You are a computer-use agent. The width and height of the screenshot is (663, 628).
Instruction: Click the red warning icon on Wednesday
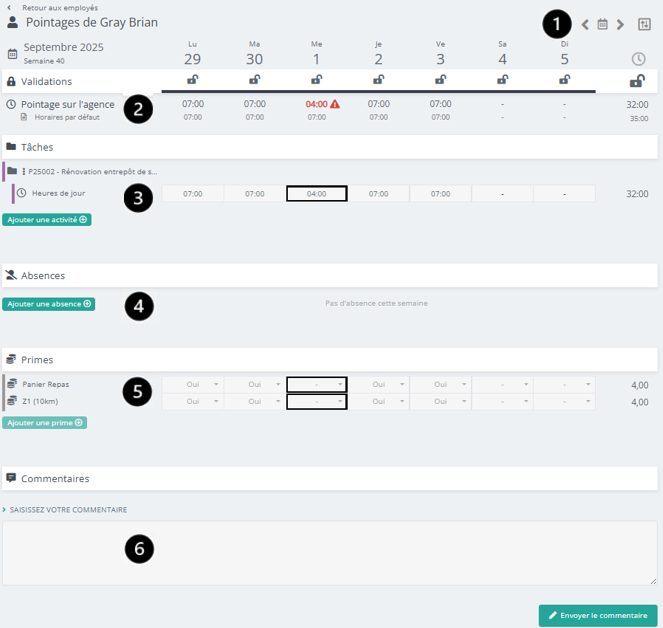tap(335, 104)
